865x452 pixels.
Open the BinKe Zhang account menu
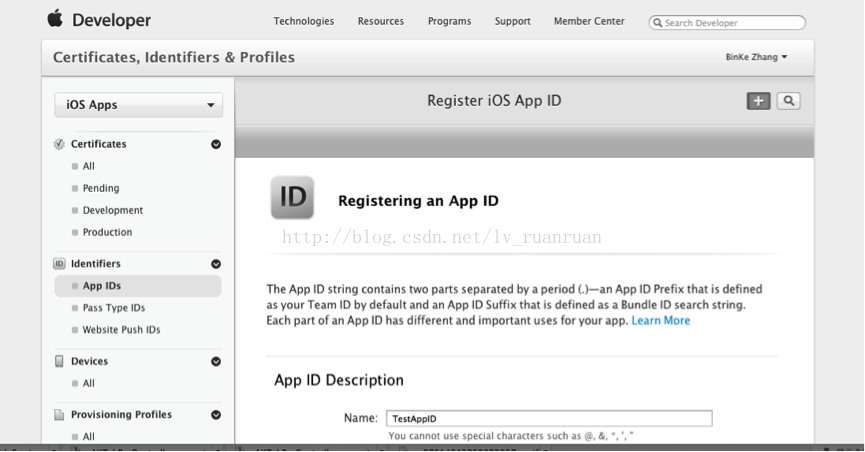coord(756,57)
